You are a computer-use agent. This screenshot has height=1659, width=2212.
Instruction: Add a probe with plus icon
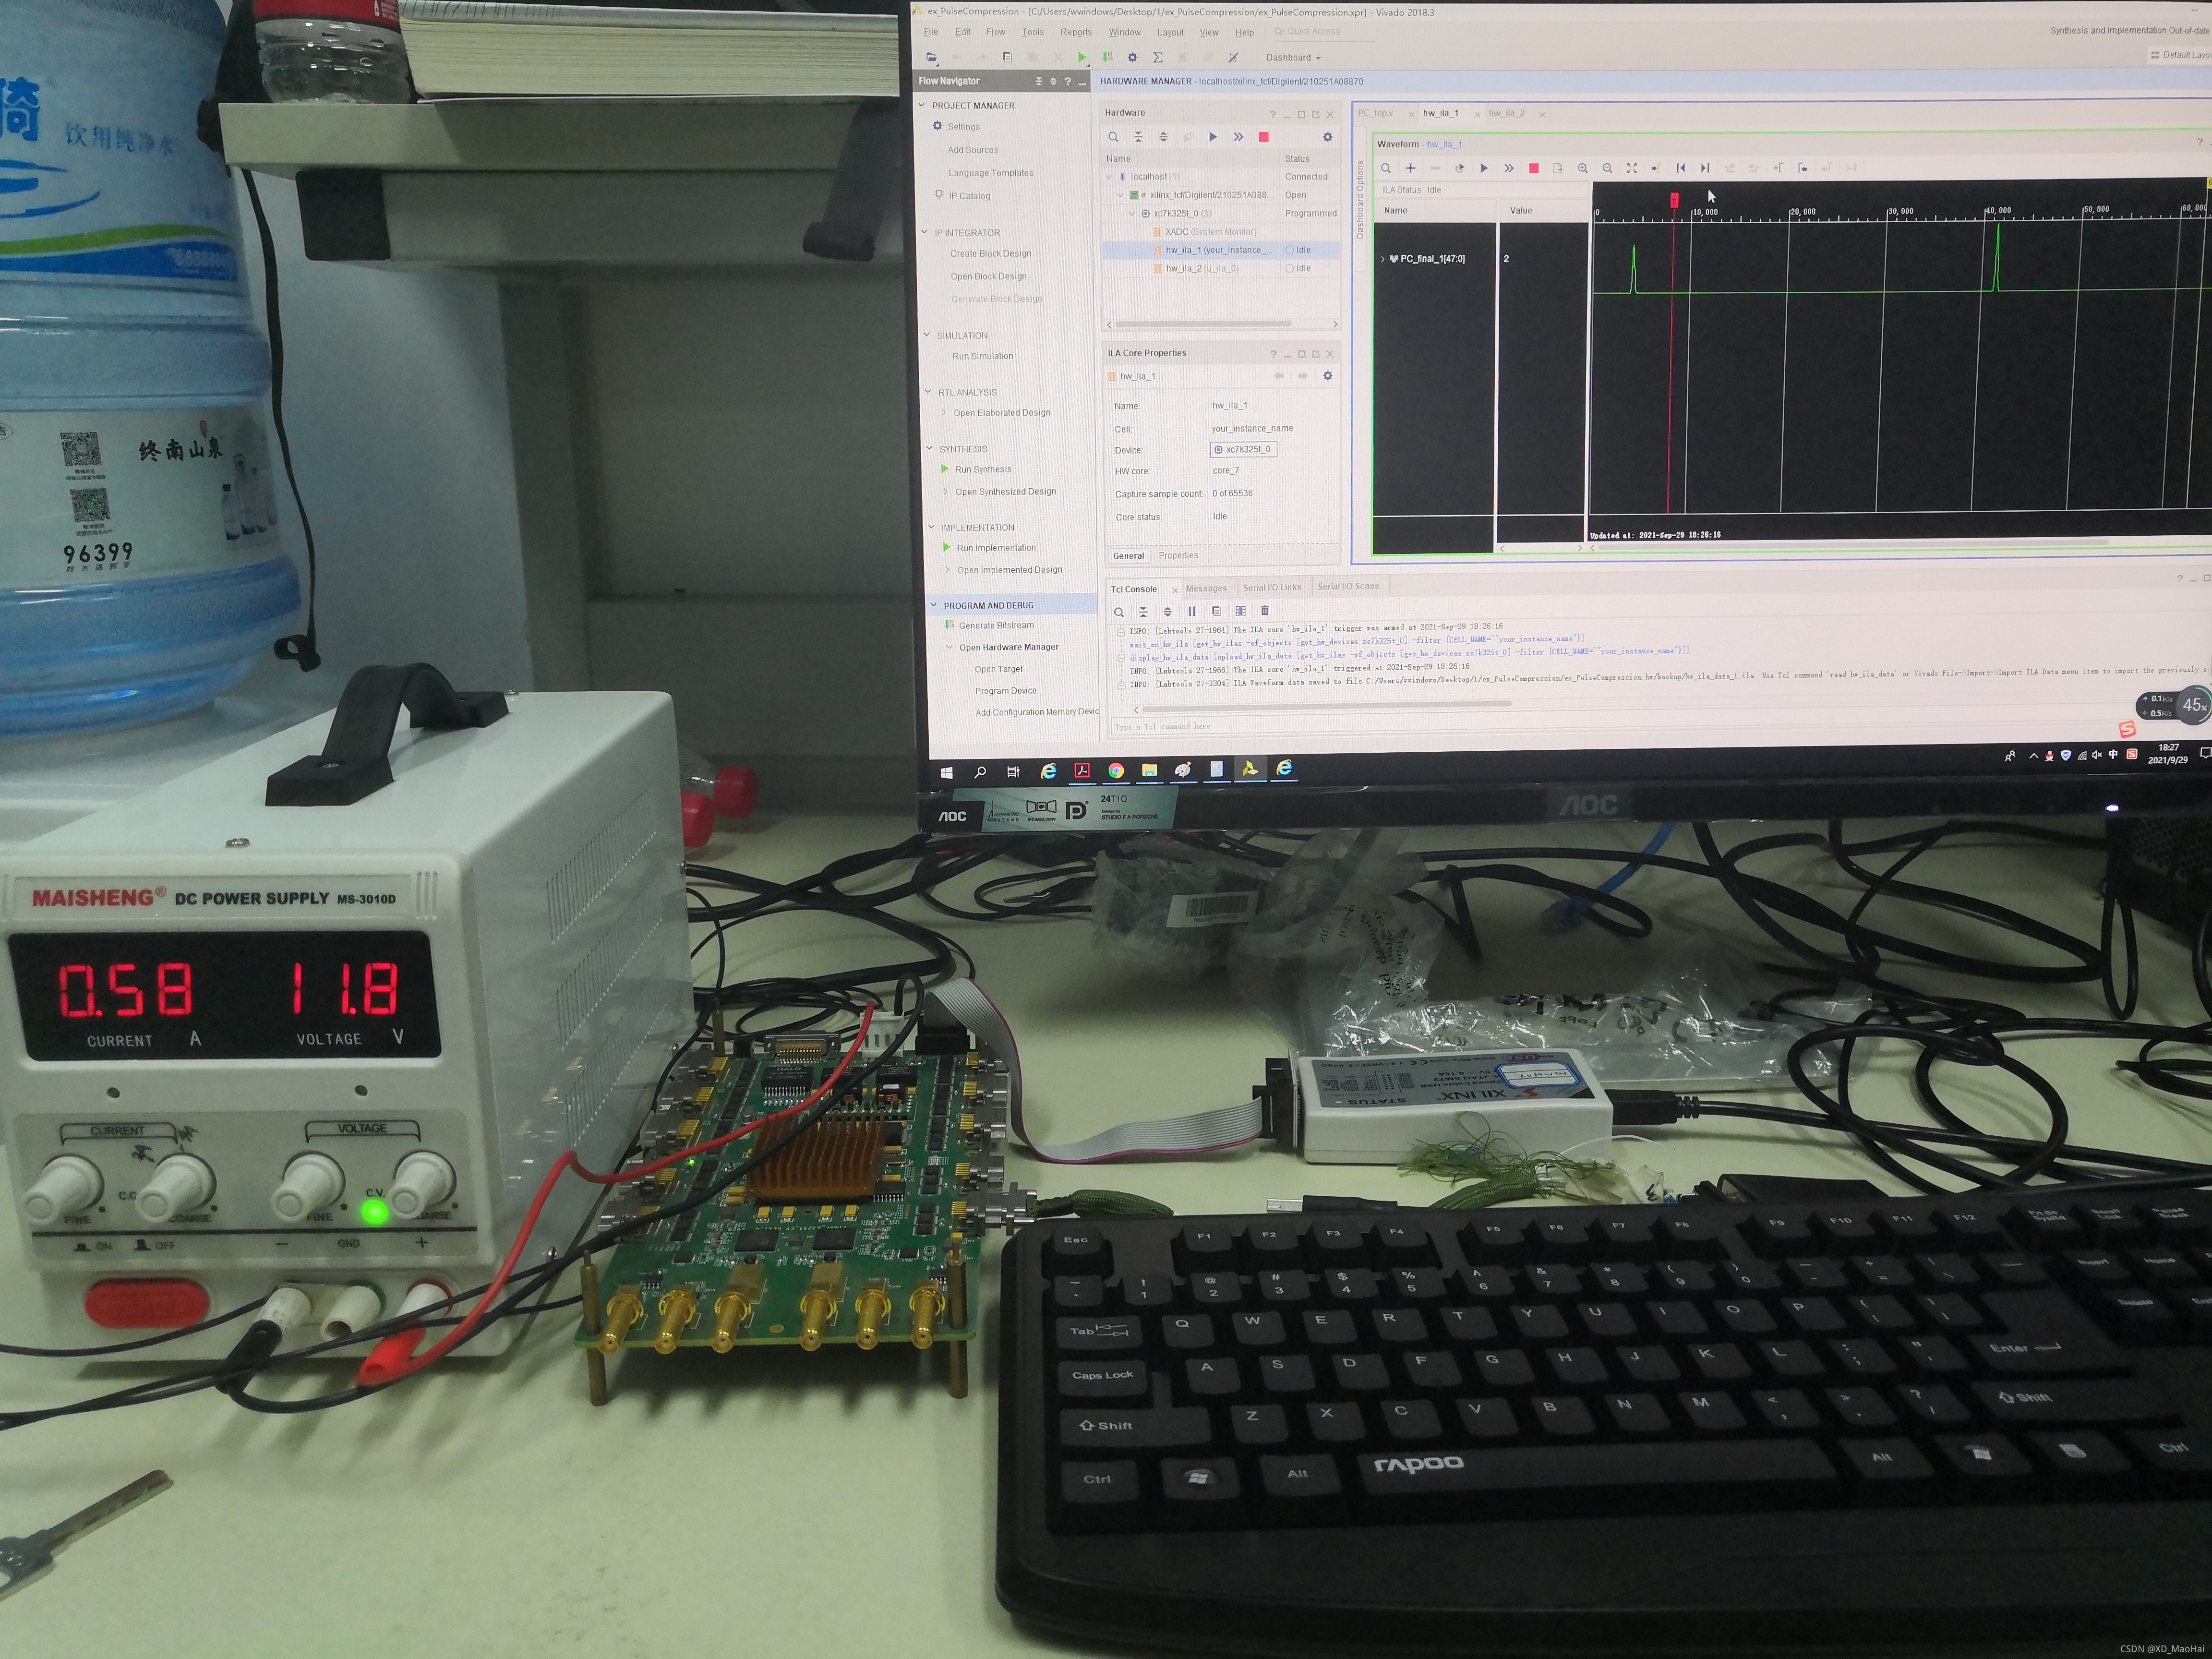(1410, 168)
